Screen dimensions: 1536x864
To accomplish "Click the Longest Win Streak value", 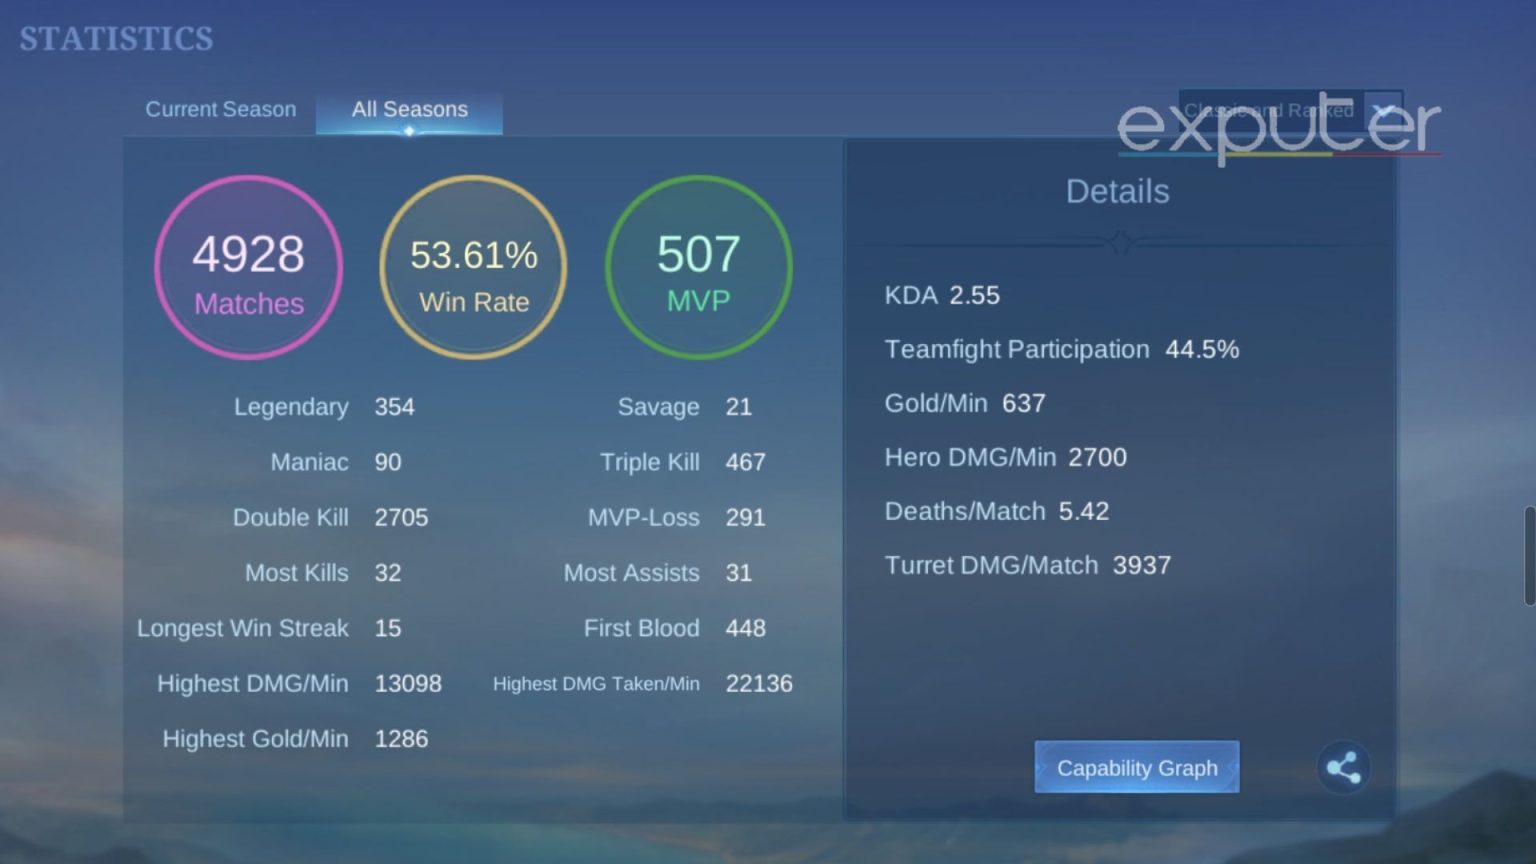I will (x=388, y=628).
